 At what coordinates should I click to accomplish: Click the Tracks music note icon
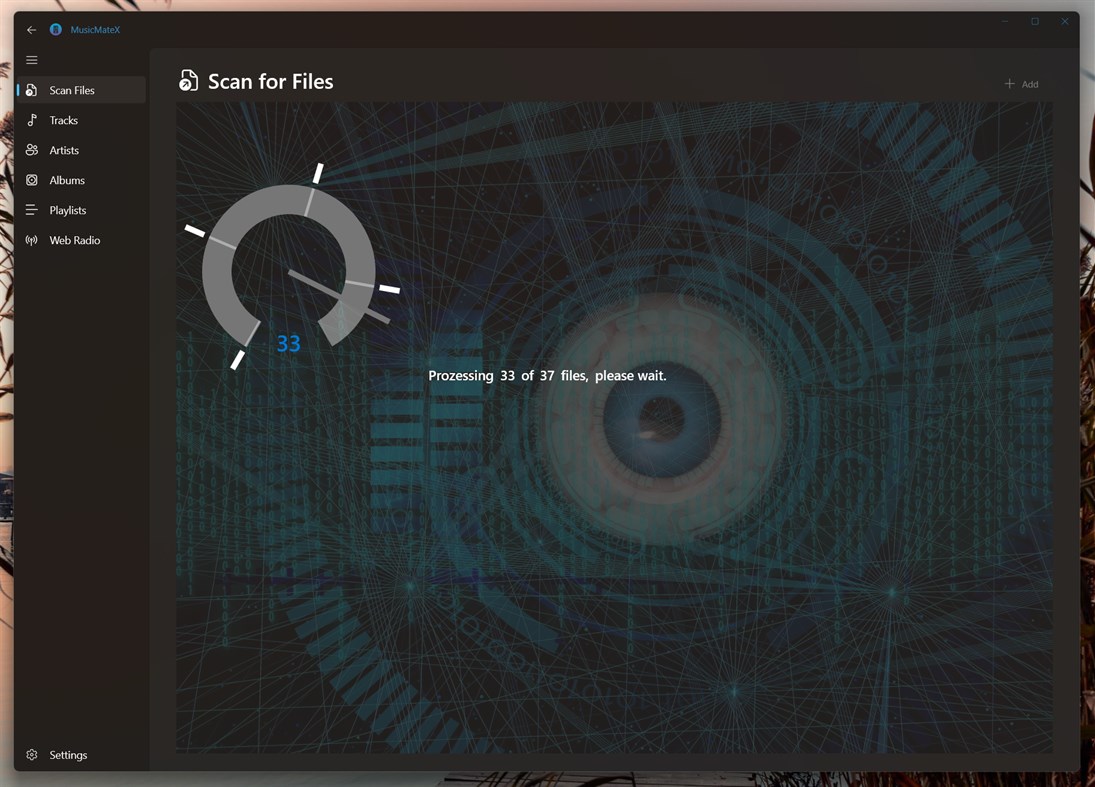32,120
